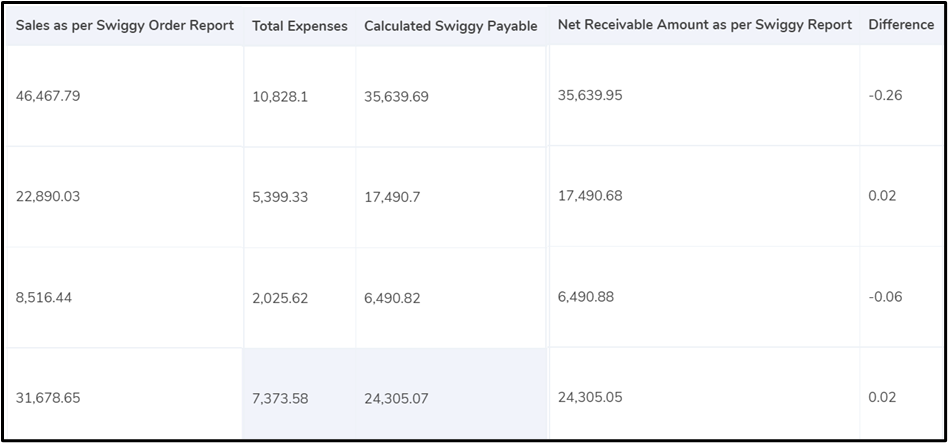
Task: Select total expenses cell 2,025.62
Action: tap(280, 298)
